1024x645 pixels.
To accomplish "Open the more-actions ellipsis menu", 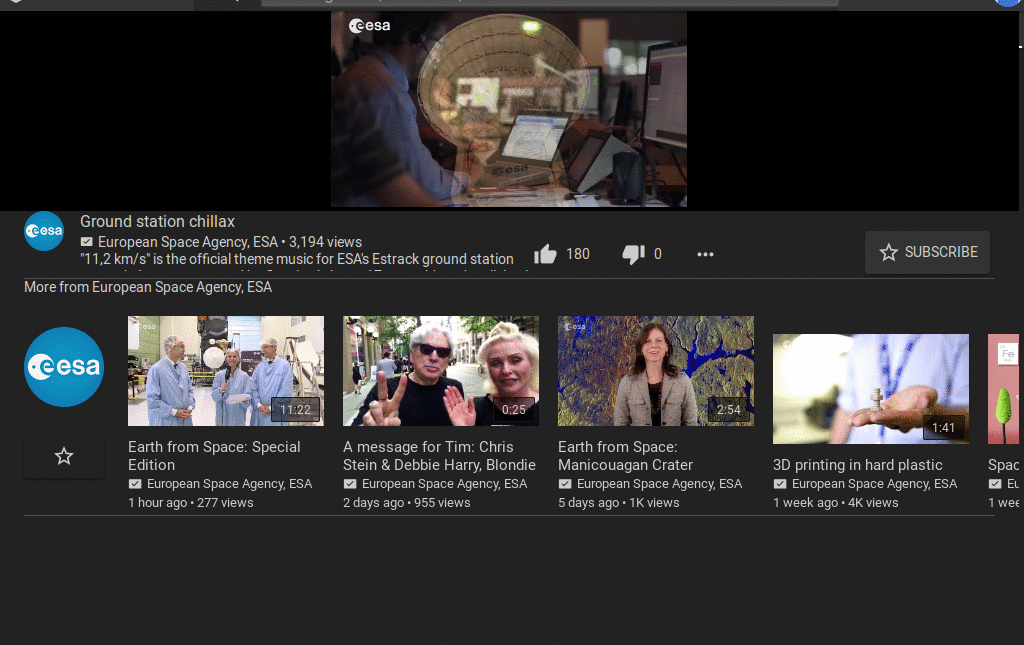I will pos(705,255).
